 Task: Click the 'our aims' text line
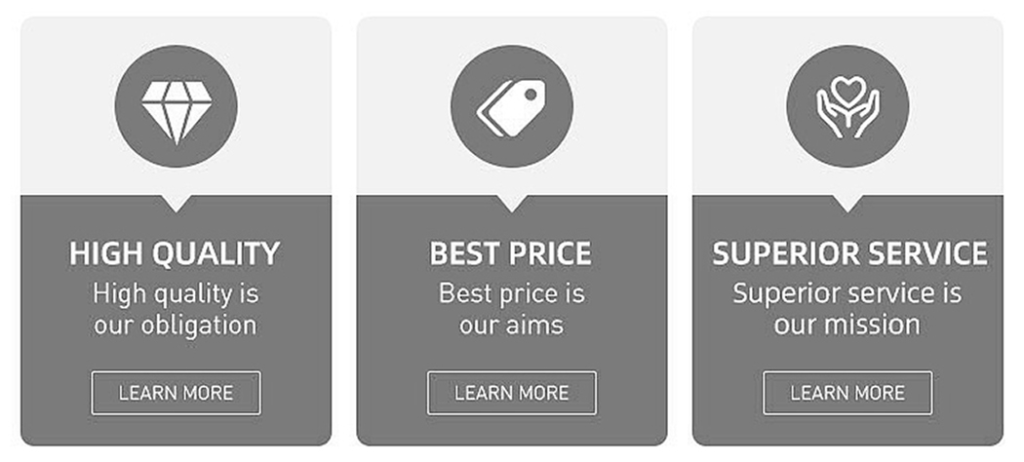click(x=511, y=325)
